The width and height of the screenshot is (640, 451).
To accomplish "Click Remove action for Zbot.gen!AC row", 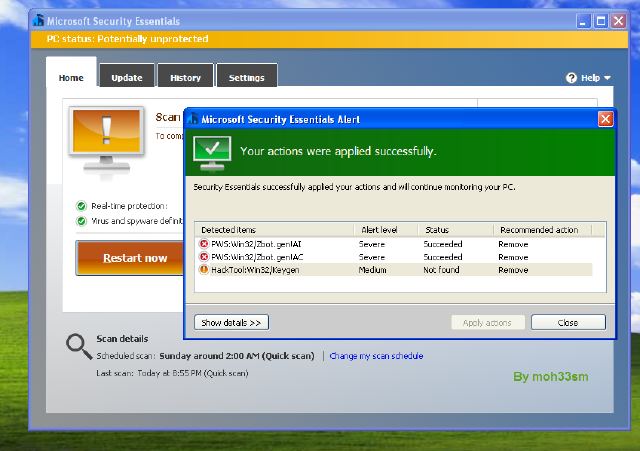I will 513,257.
